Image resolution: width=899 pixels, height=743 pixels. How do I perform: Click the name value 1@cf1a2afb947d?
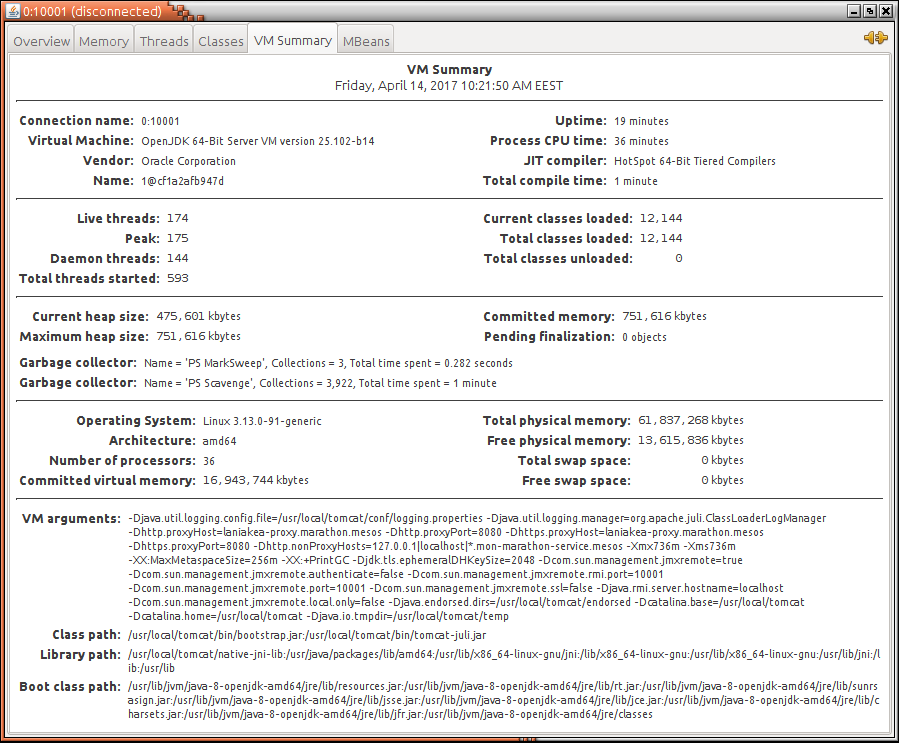[182, 181]
